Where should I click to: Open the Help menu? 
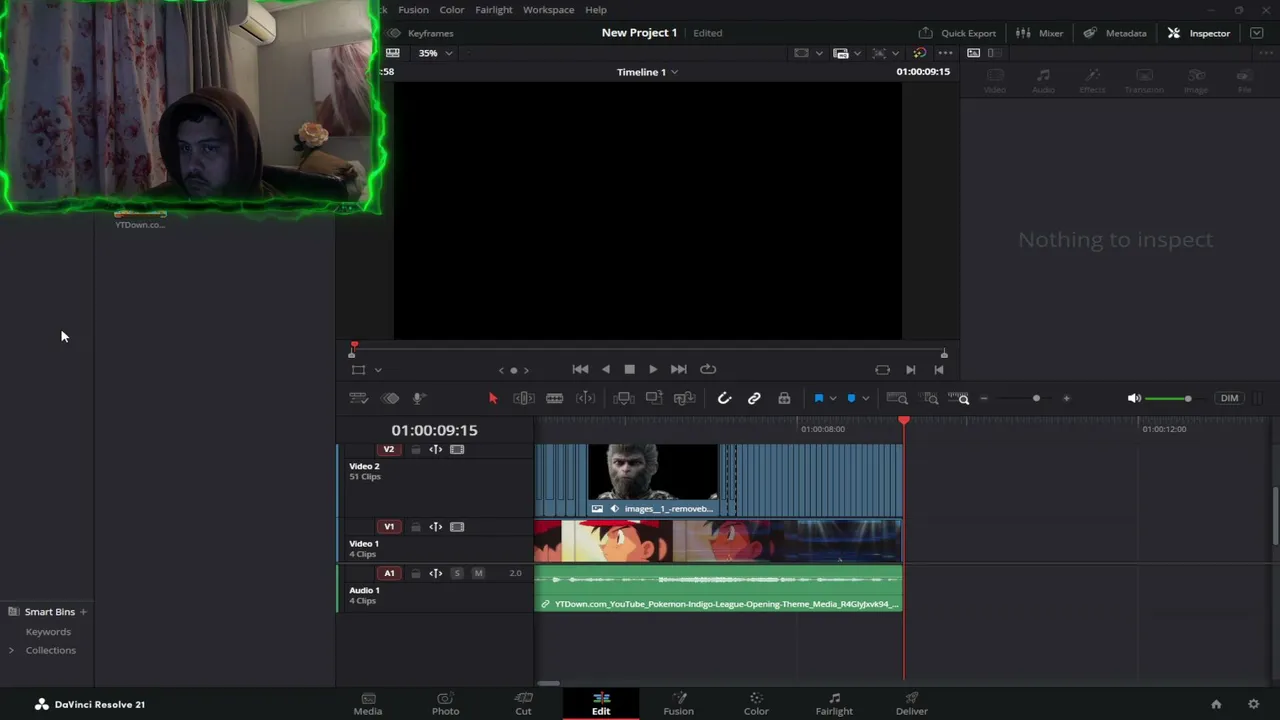596,10
